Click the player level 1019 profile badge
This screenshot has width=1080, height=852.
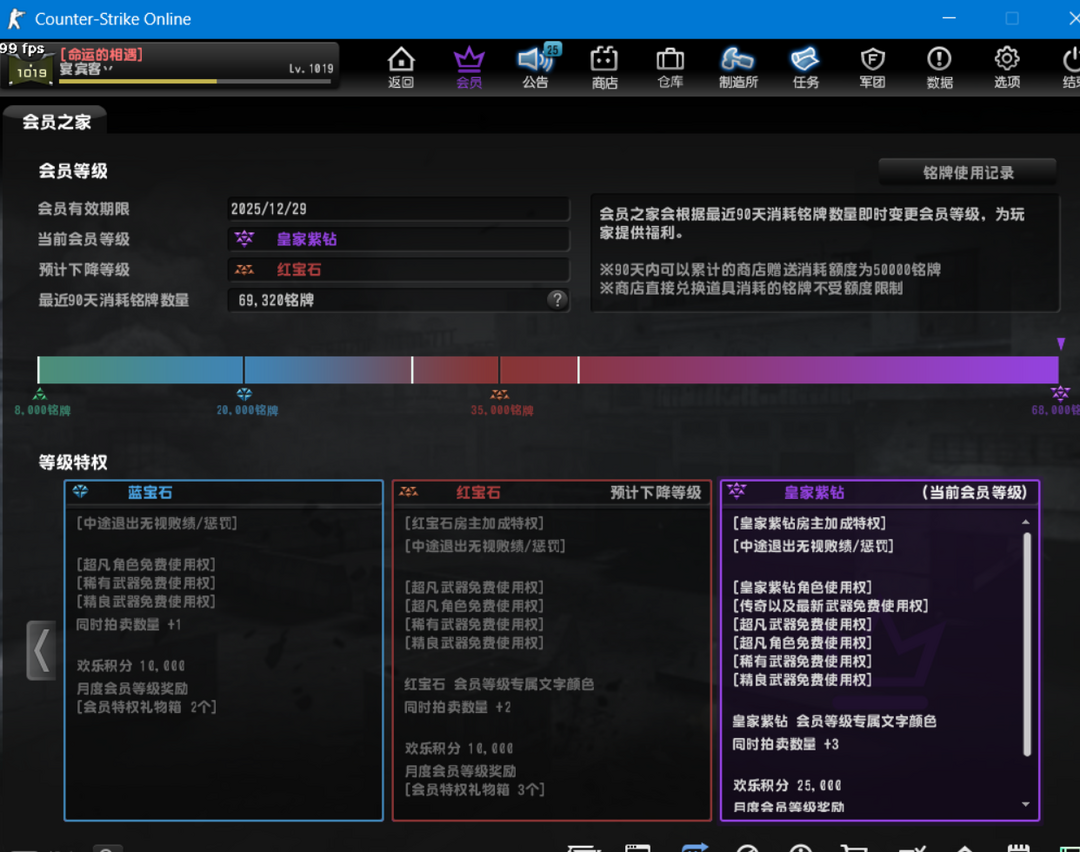point(31,70)
